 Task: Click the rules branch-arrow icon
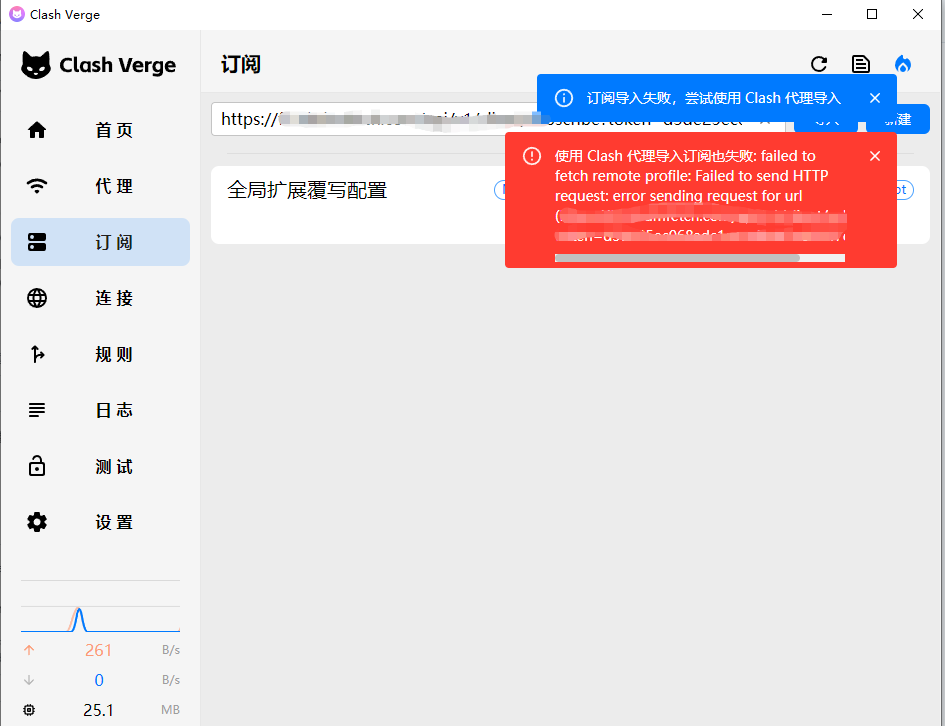[37, 354]
